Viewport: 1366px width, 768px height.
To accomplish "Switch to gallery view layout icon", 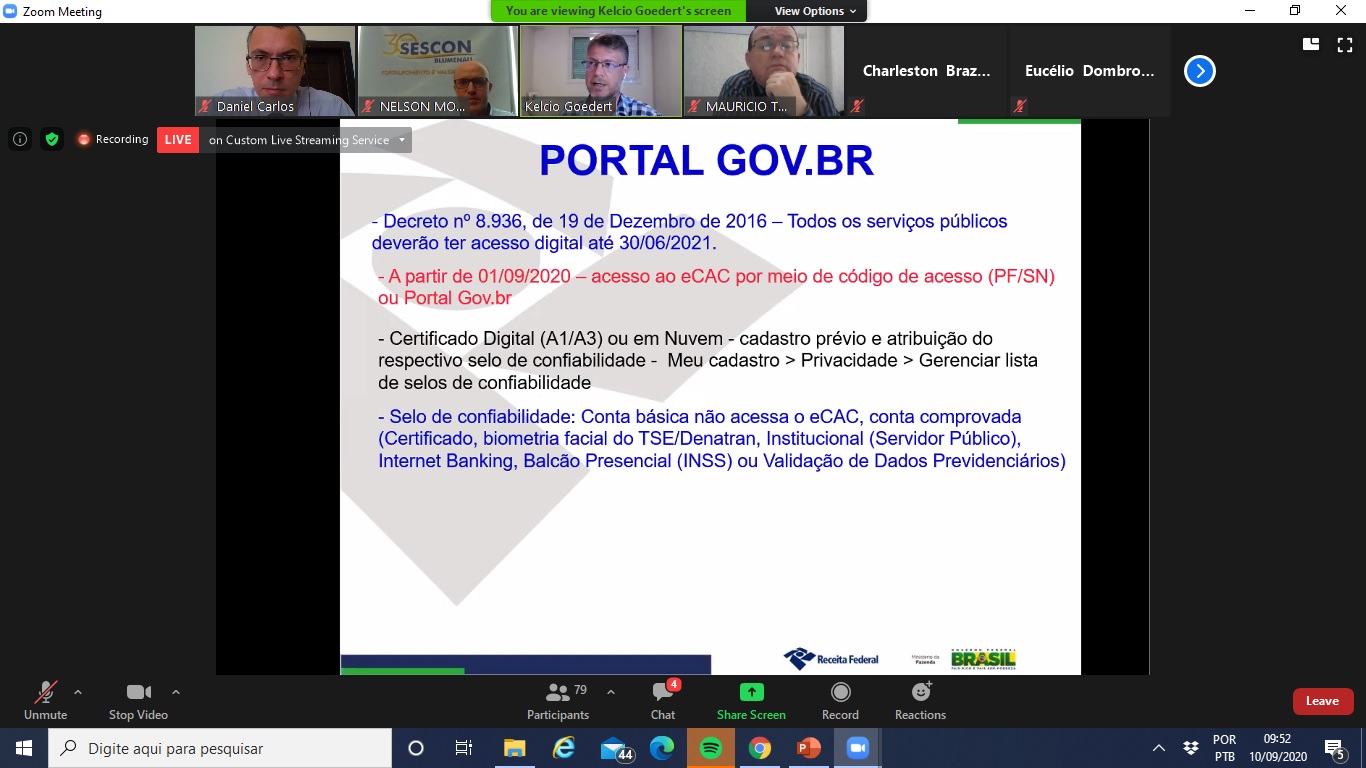I will coord(1311,44).
